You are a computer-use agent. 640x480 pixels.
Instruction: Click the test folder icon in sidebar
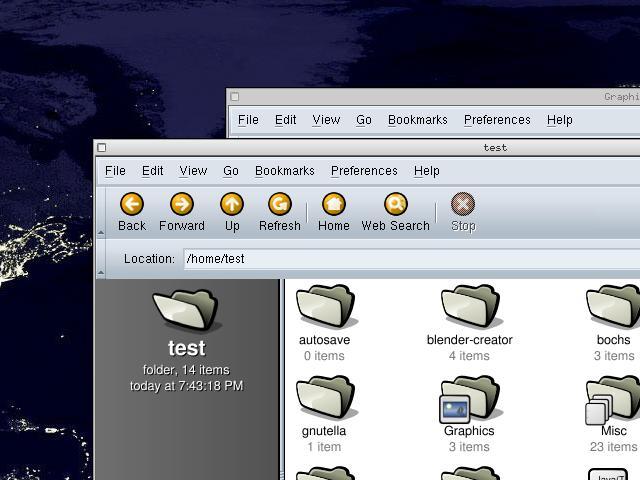coord(187,309)
